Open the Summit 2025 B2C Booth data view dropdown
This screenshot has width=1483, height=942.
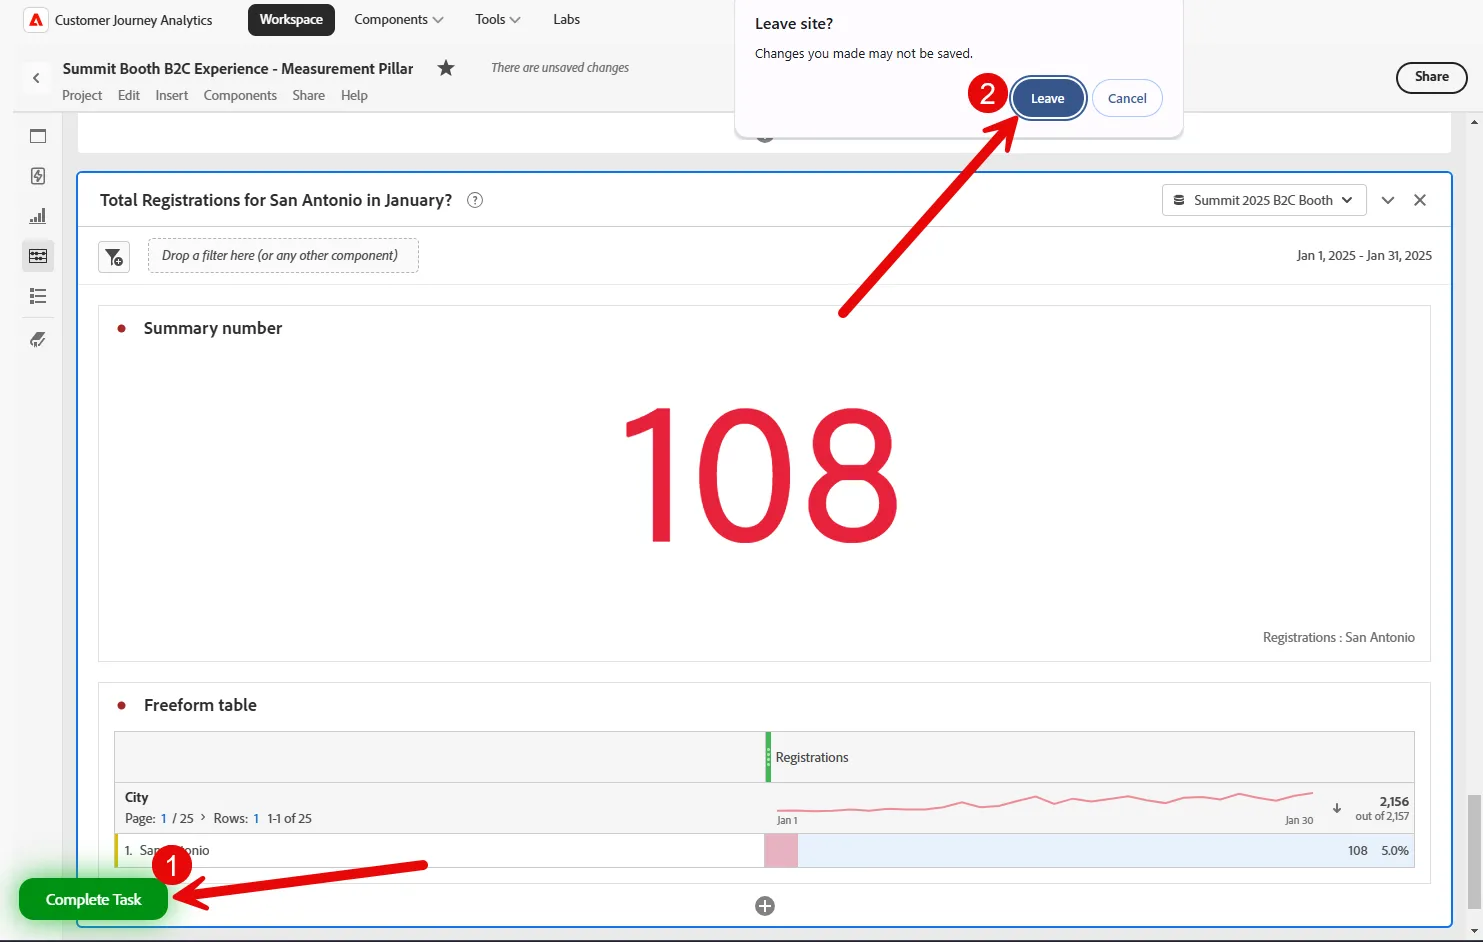pos(1264,200)
